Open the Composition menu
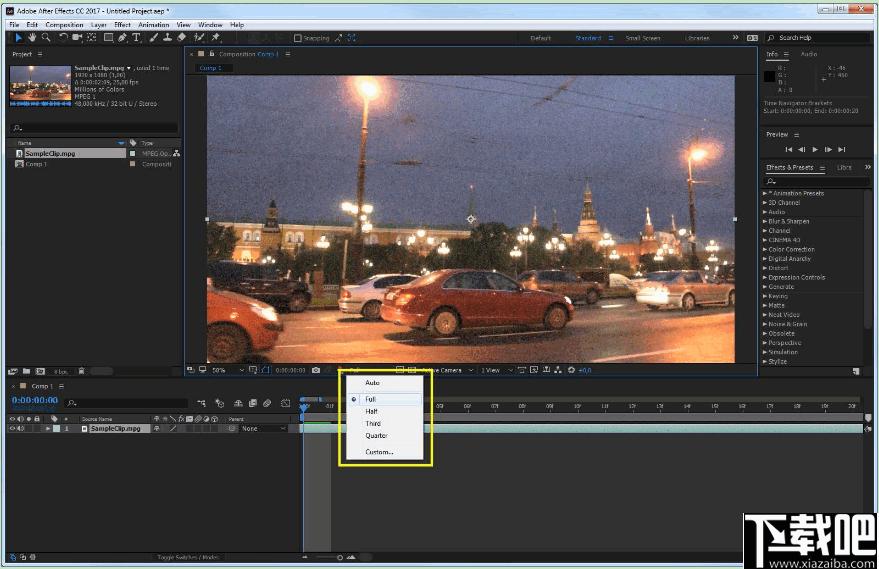 tap(64, 25)
